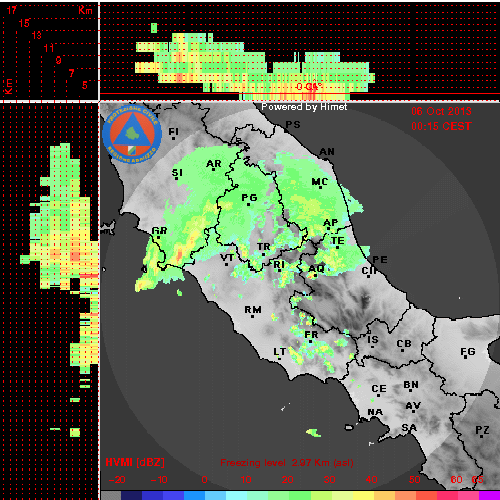
Task: Click the "7" height axis label
Action: click(71, 73)
